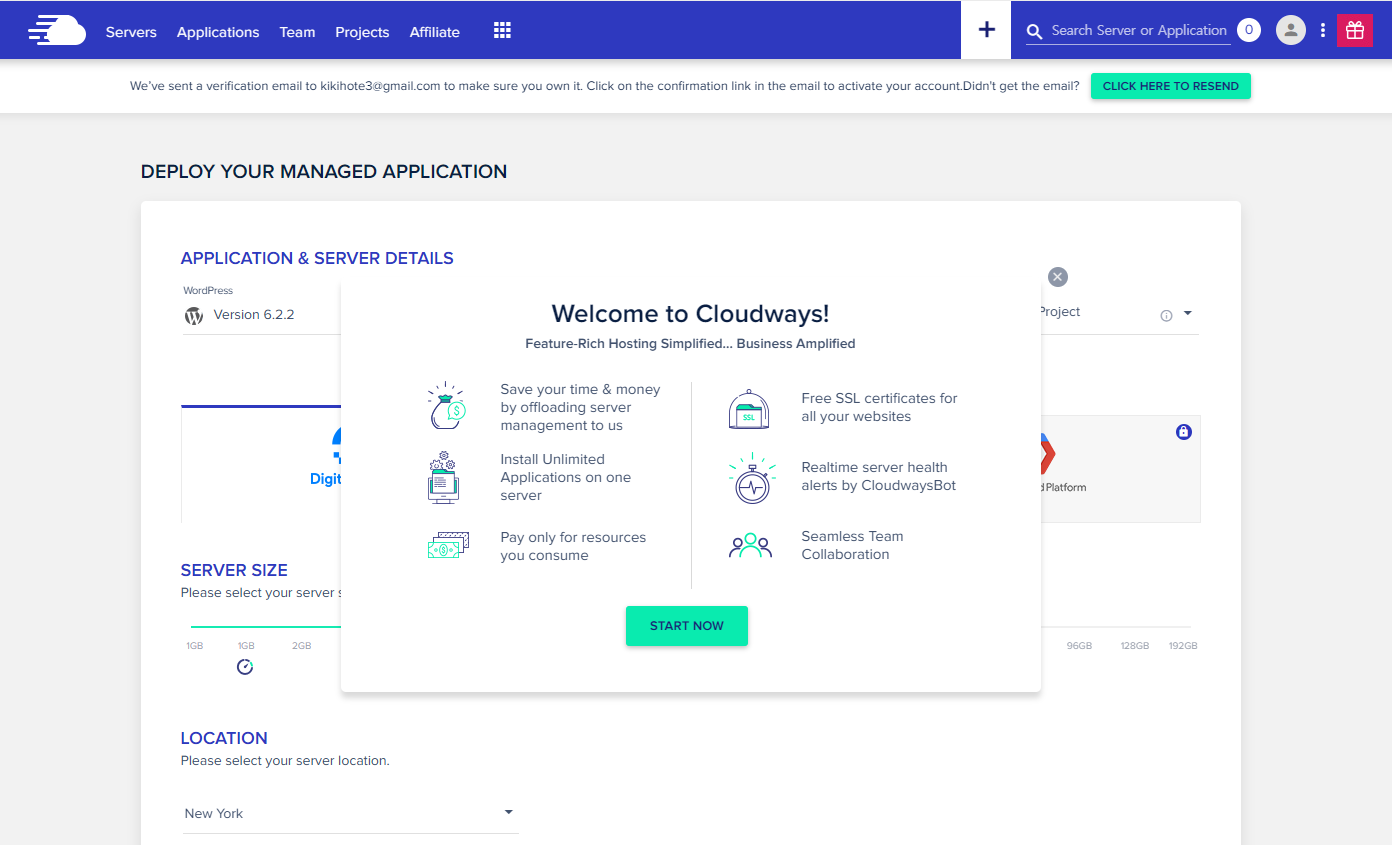
Task: Open the New York location dropdown
Action: point(351,813)
